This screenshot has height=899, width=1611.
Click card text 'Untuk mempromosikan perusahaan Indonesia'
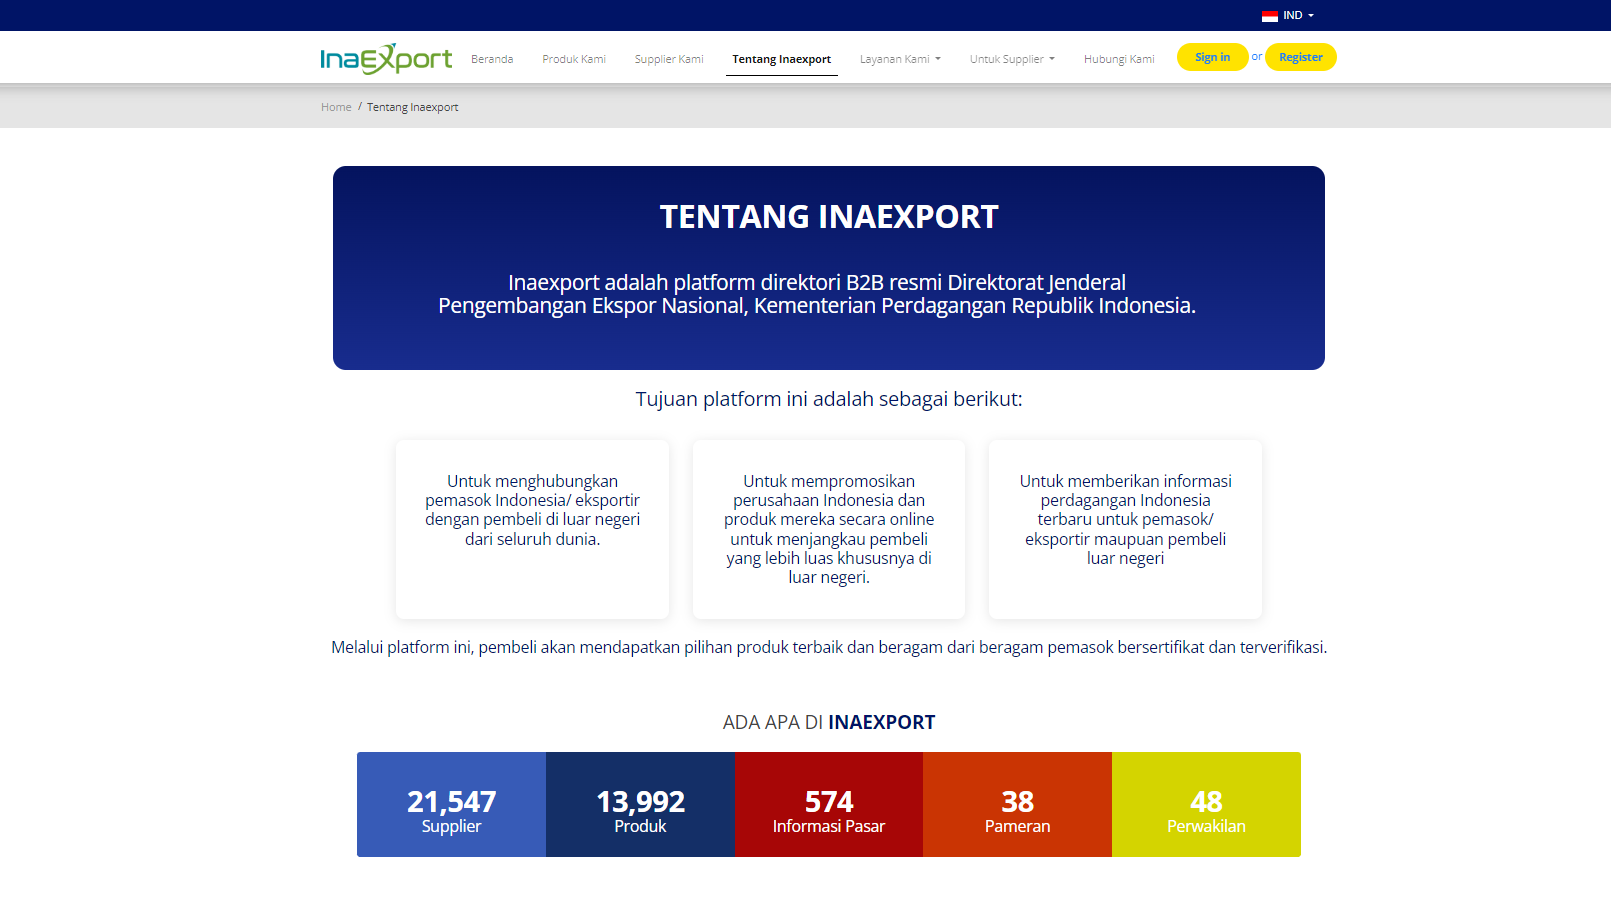pyautogui.click(x=829, y=529)
